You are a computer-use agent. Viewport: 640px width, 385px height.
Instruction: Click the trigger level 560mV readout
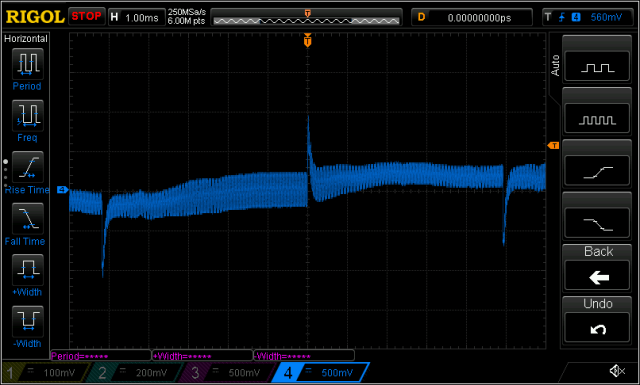606,17
